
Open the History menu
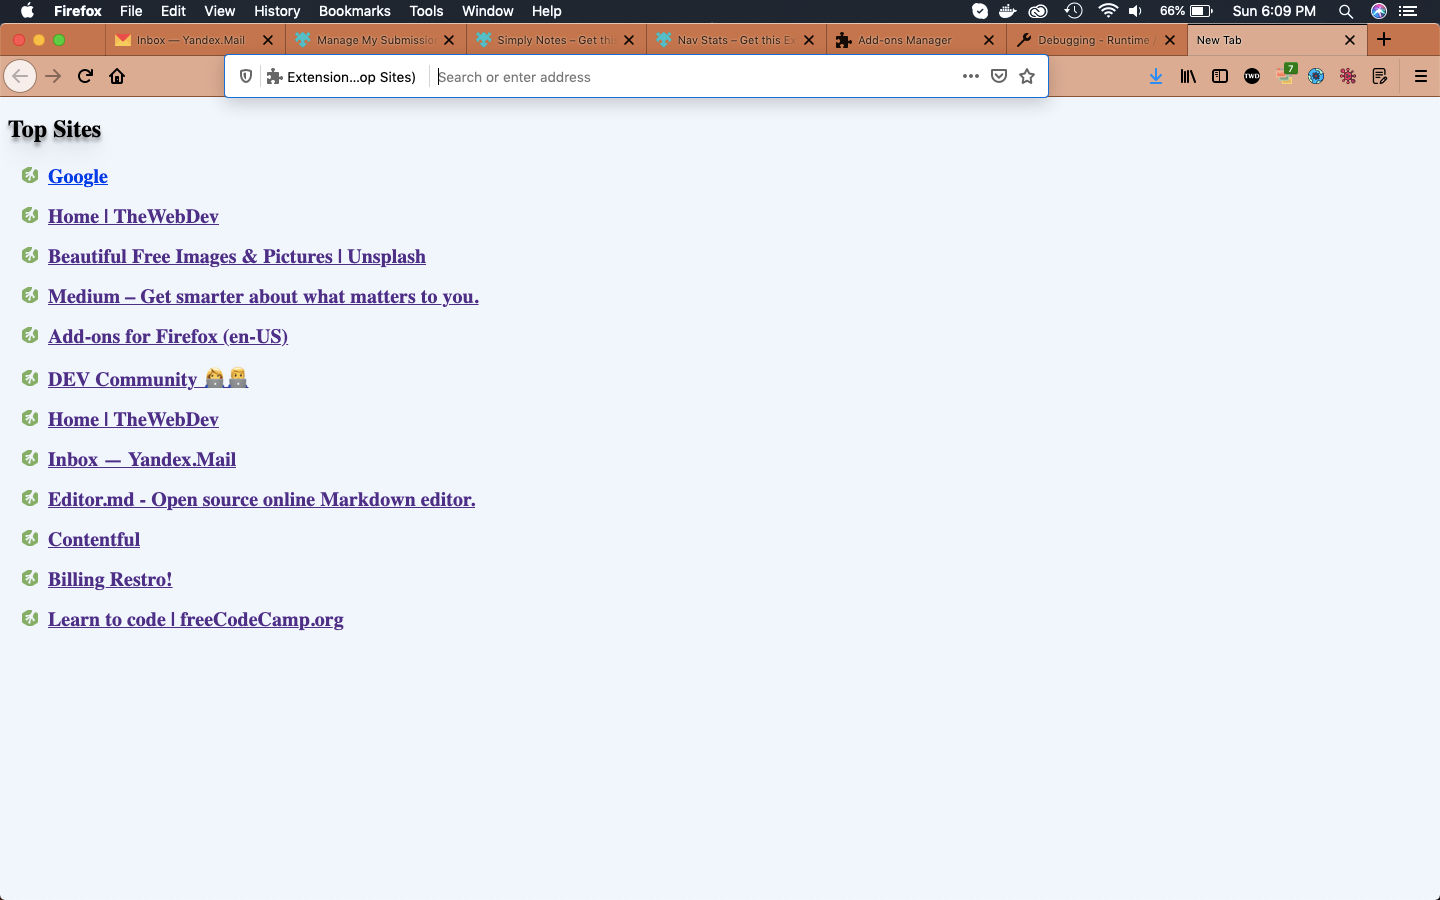coord(277,11)
